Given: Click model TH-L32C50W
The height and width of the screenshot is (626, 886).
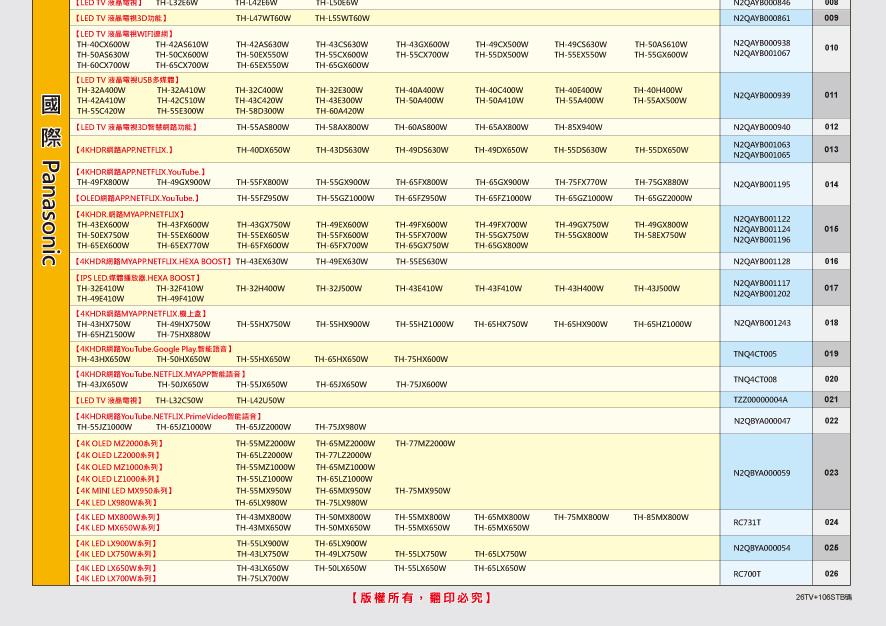Looking at the screenshot, I should point(179,401).
